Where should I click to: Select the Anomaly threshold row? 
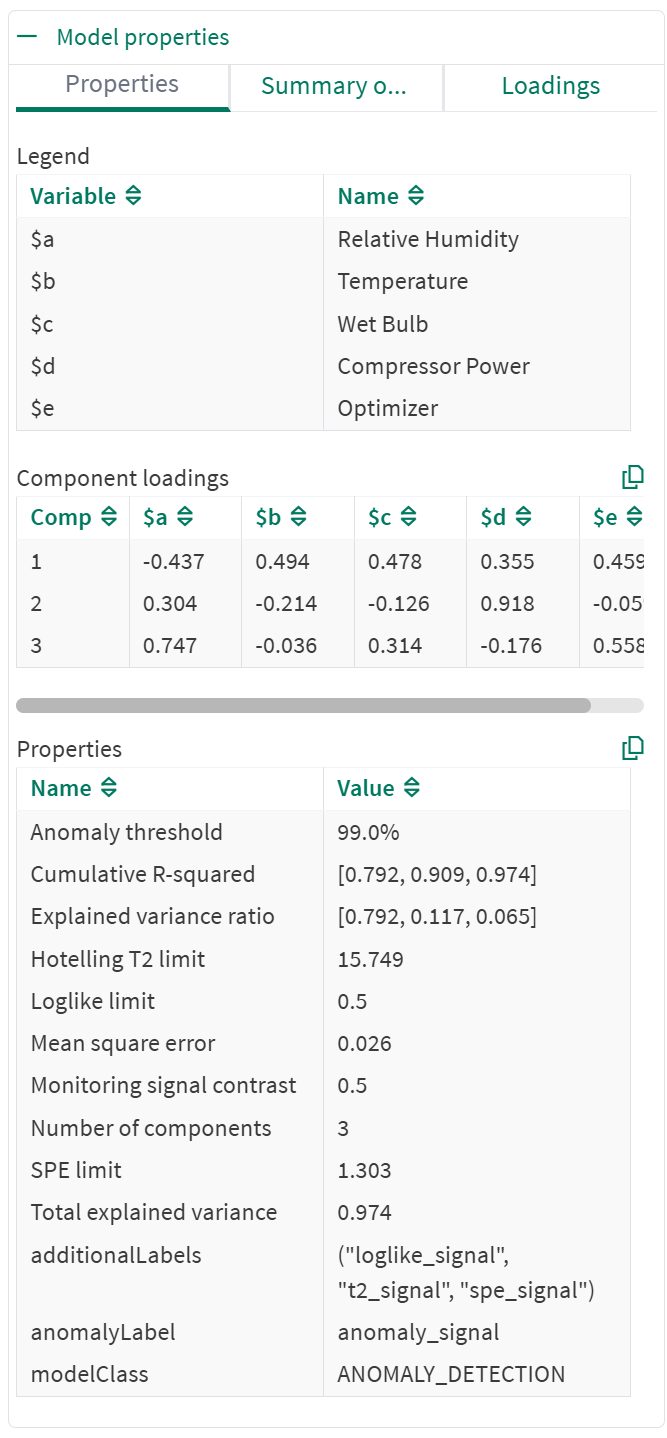coord(126,832)
